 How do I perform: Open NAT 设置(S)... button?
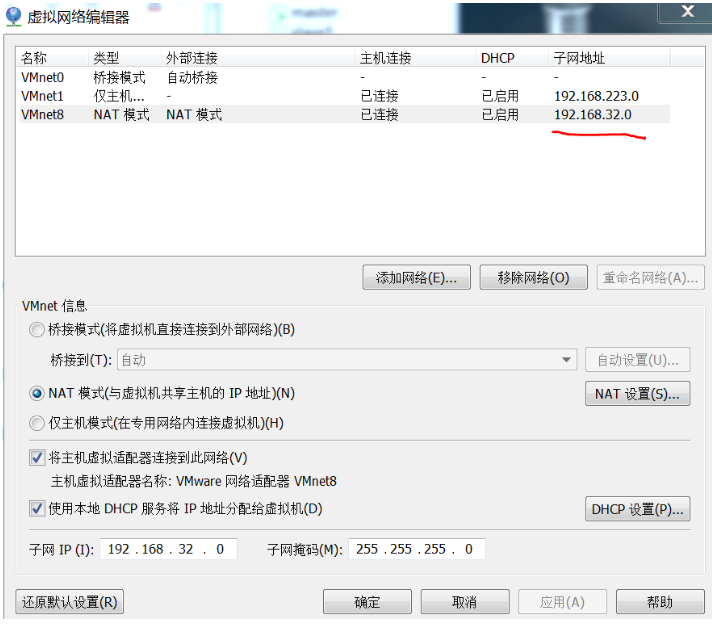tap(638, 394)
